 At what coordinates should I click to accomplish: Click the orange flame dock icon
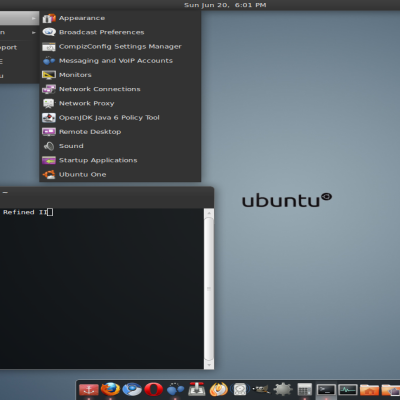(x=218, y=389)
